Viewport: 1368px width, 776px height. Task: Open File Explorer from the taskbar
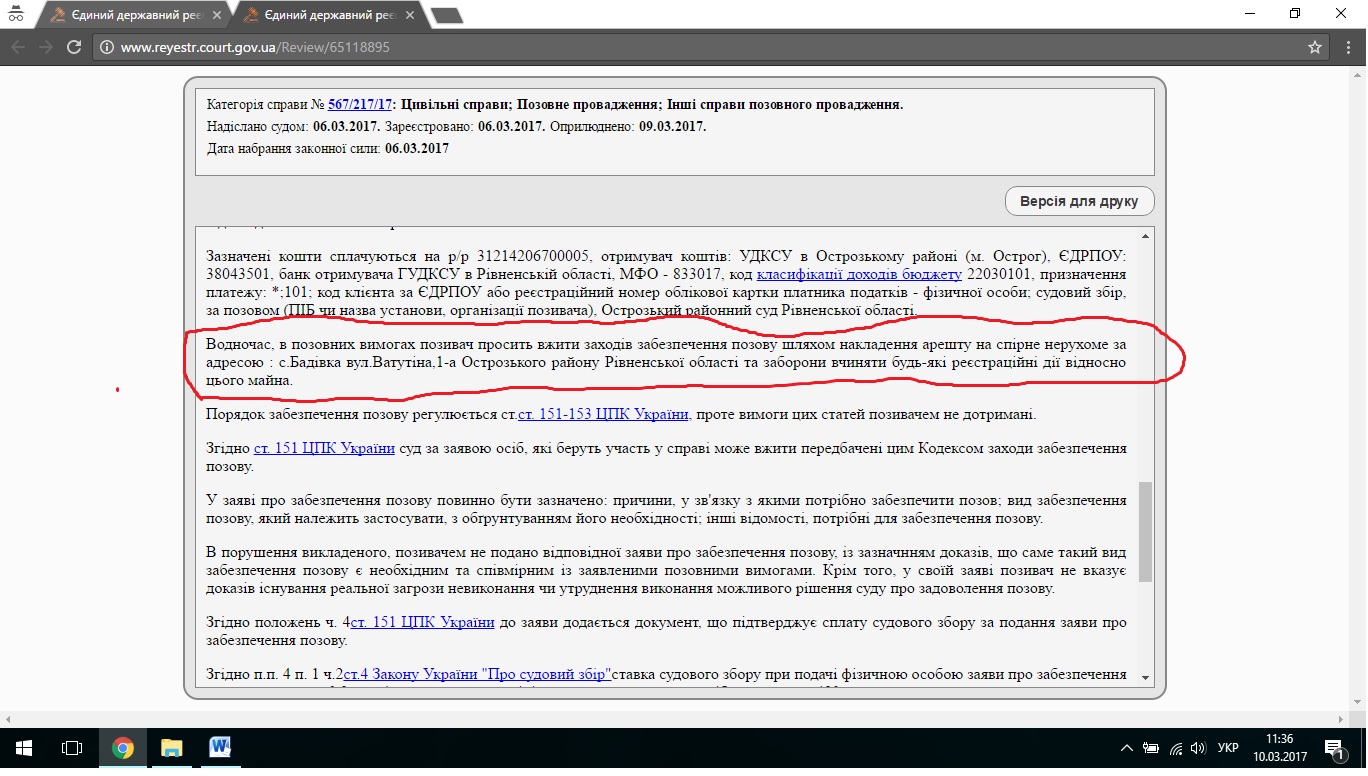[x=172, y=748]
